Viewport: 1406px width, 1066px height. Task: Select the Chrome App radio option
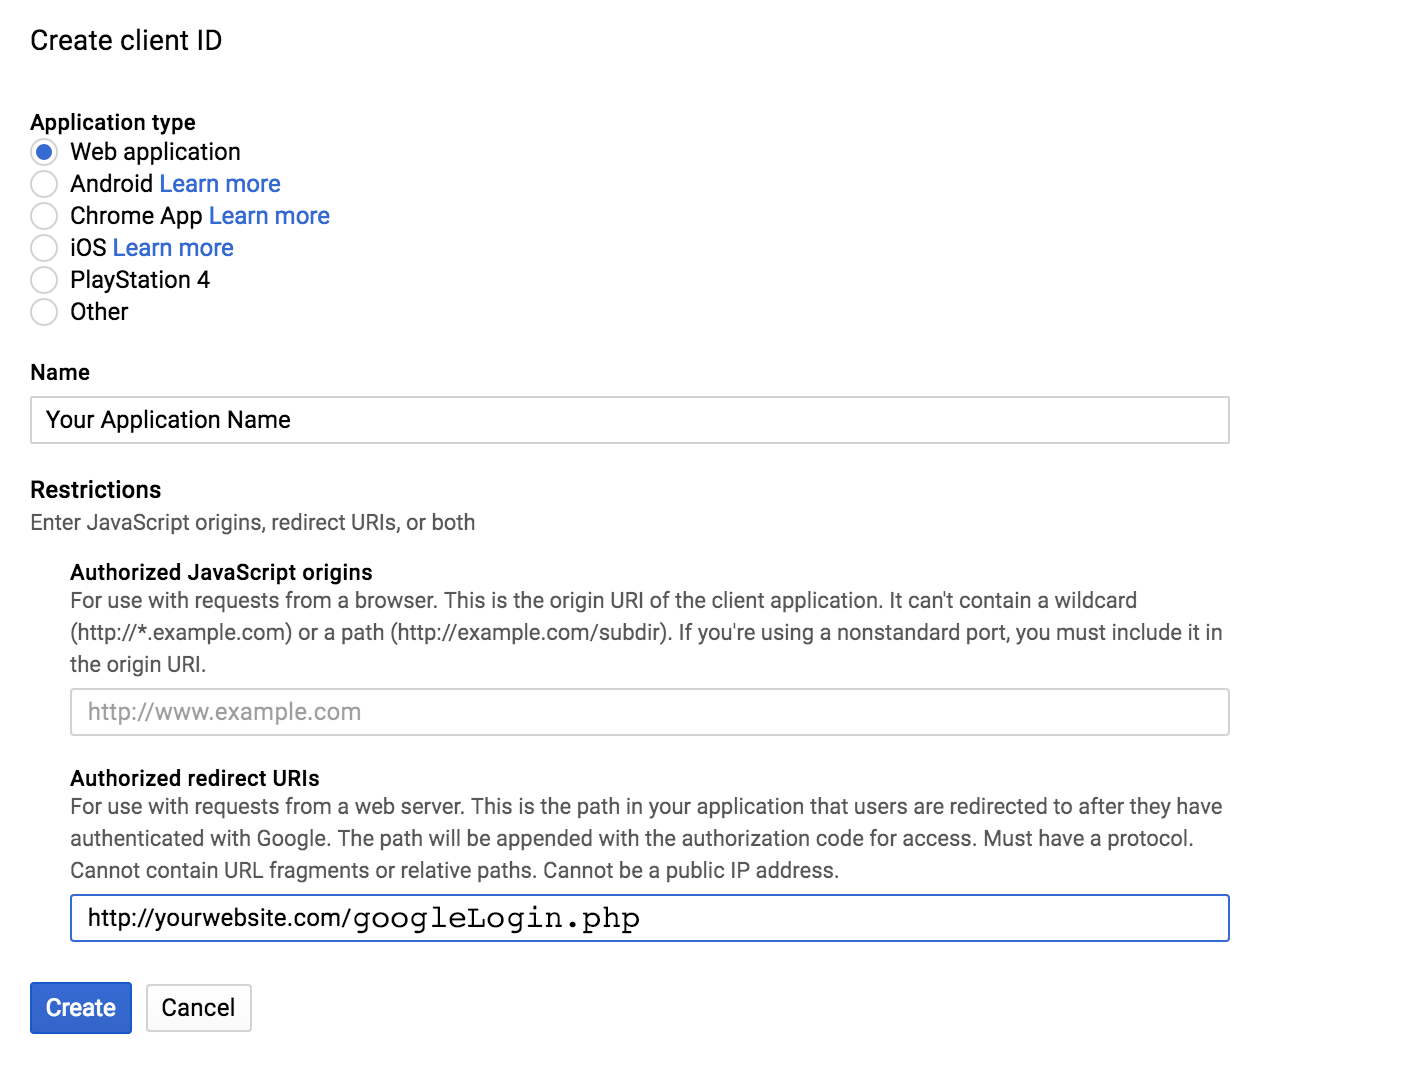44,216
